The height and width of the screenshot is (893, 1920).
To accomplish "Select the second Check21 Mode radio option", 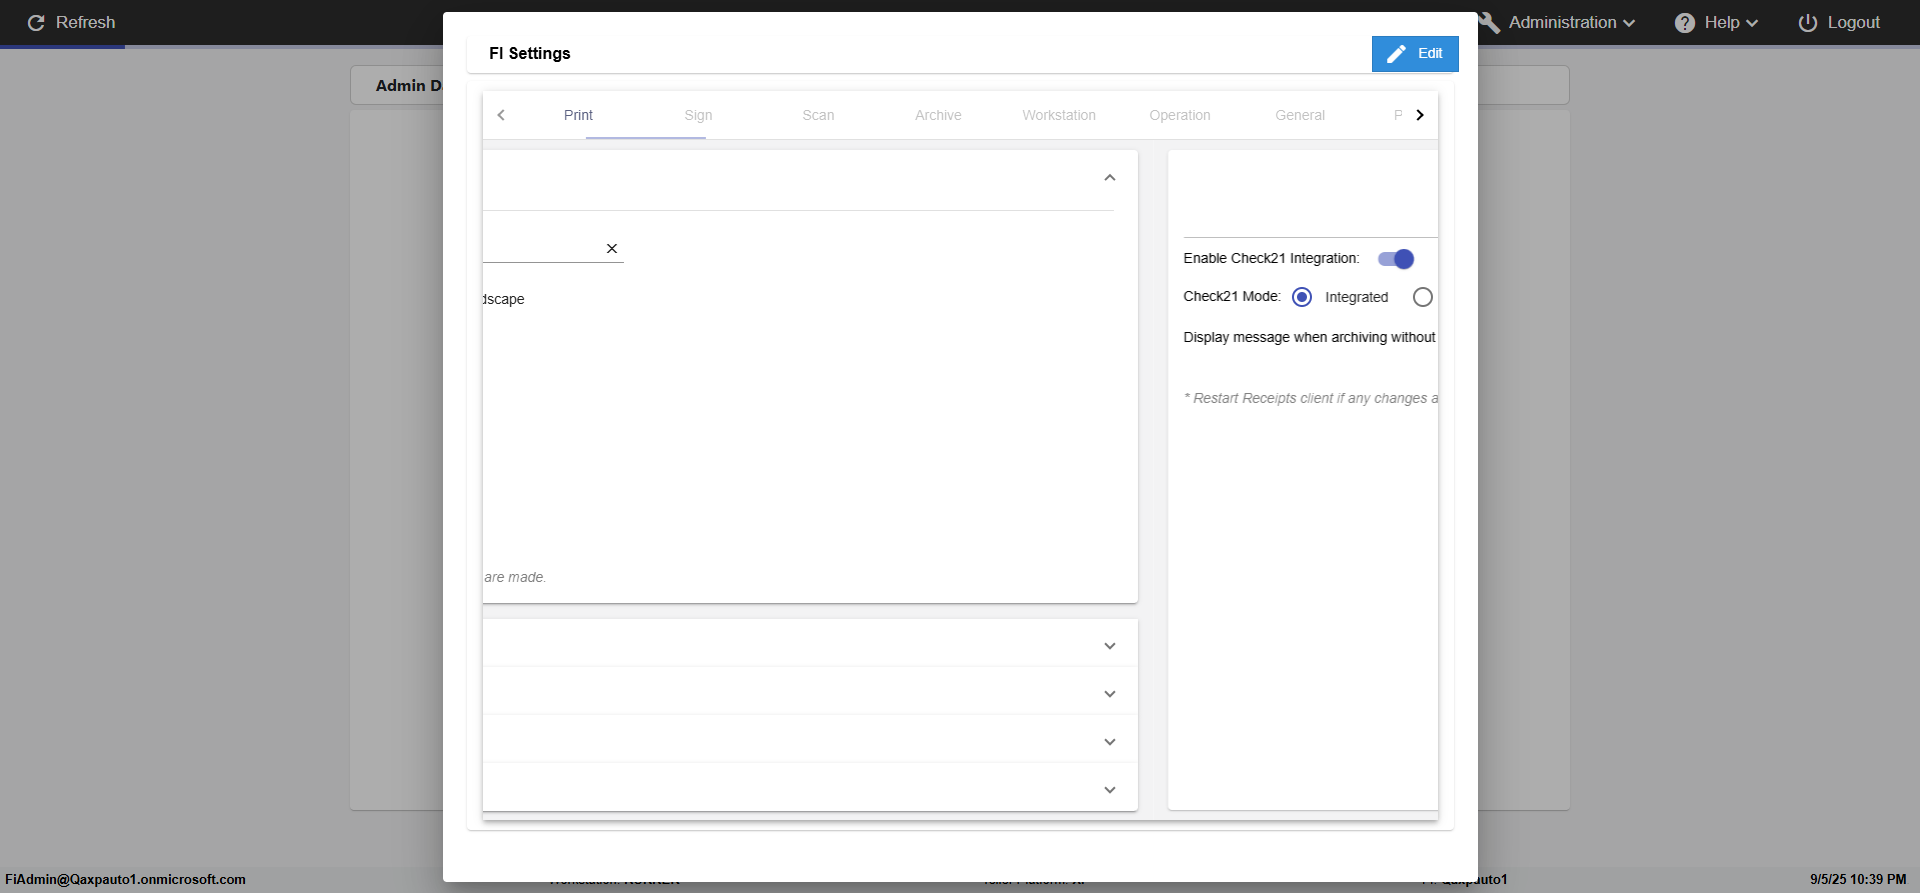I will point(1423,297).
